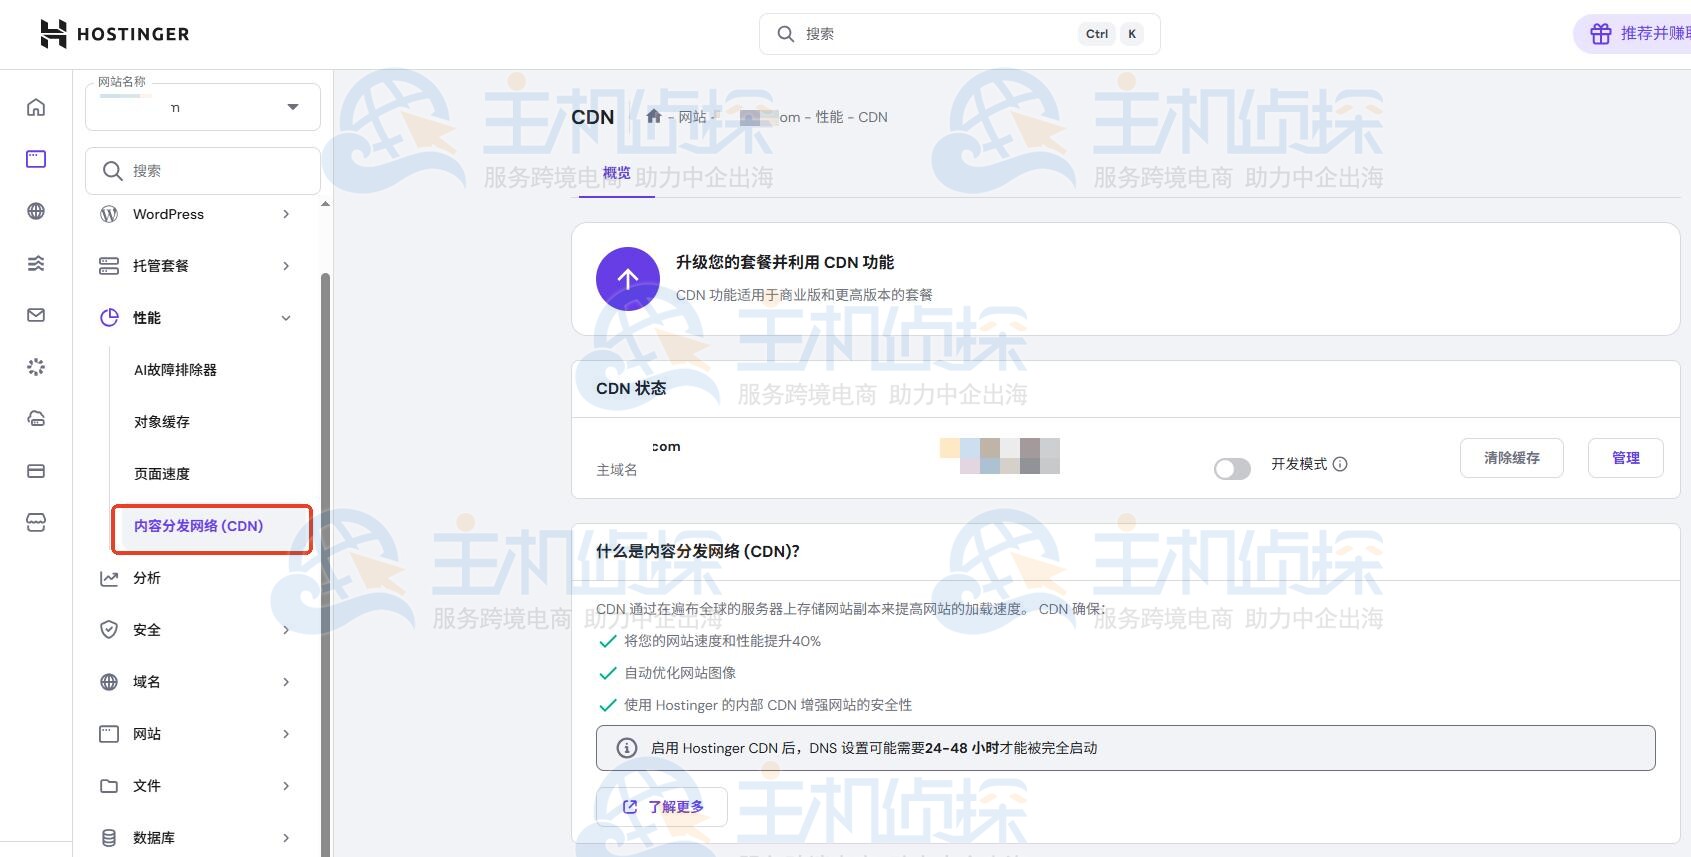Expand the 域名 menu chevron
The height and width of the screenshot is (857, 1691).
286,682
